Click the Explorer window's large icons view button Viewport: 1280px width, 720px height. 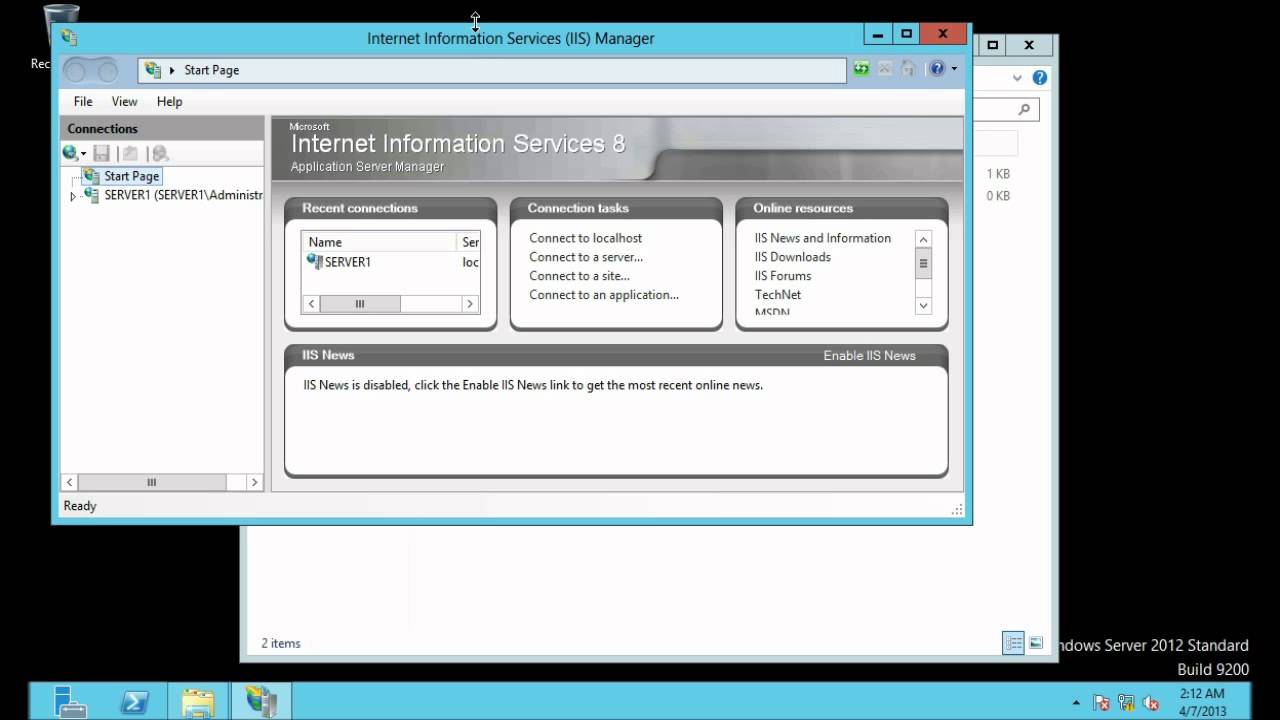click(1036, 643)
